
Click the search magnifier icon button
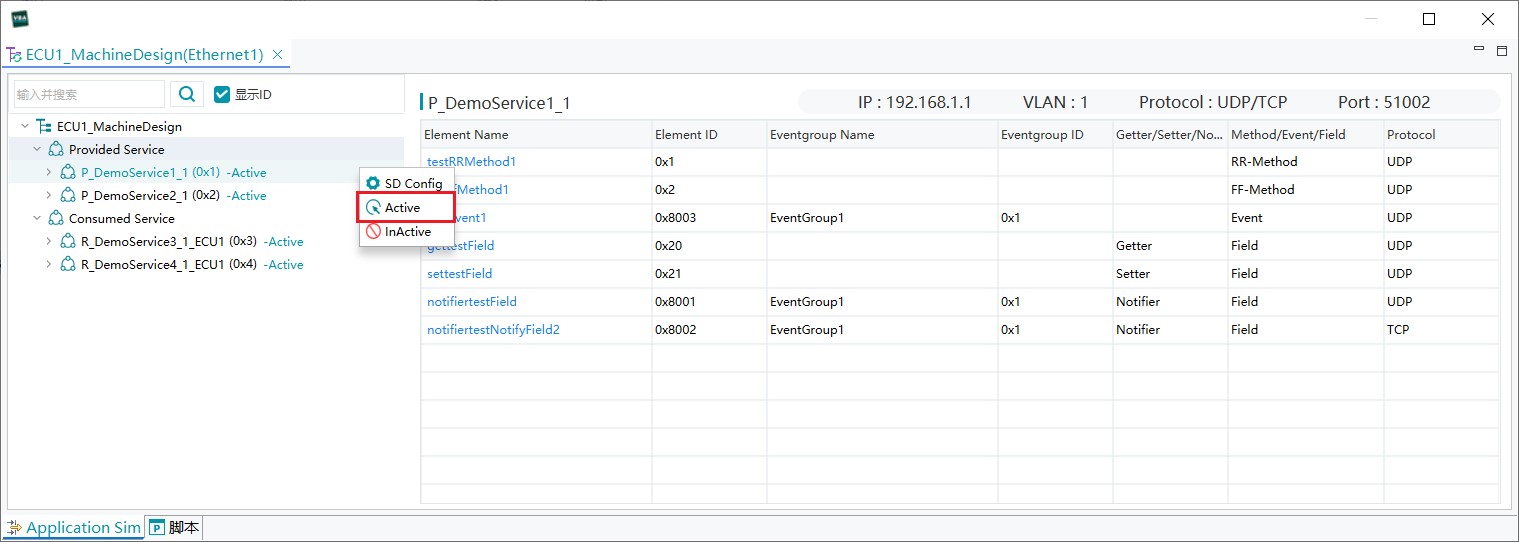(x=186, y=94)
